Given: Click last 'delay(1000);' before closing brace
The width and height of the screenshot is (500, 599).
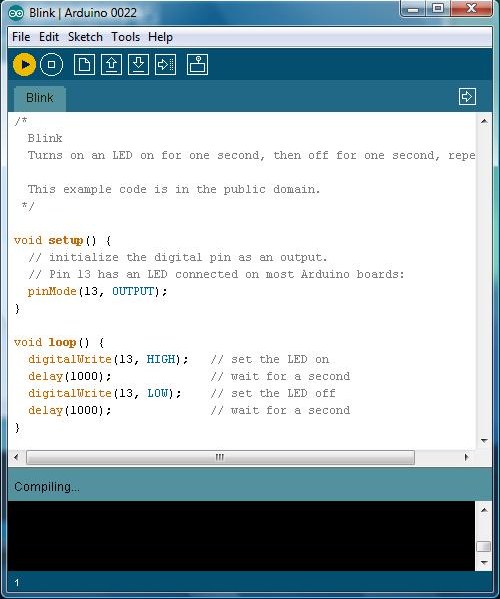Looking at the screenshot, I should 70,410.
